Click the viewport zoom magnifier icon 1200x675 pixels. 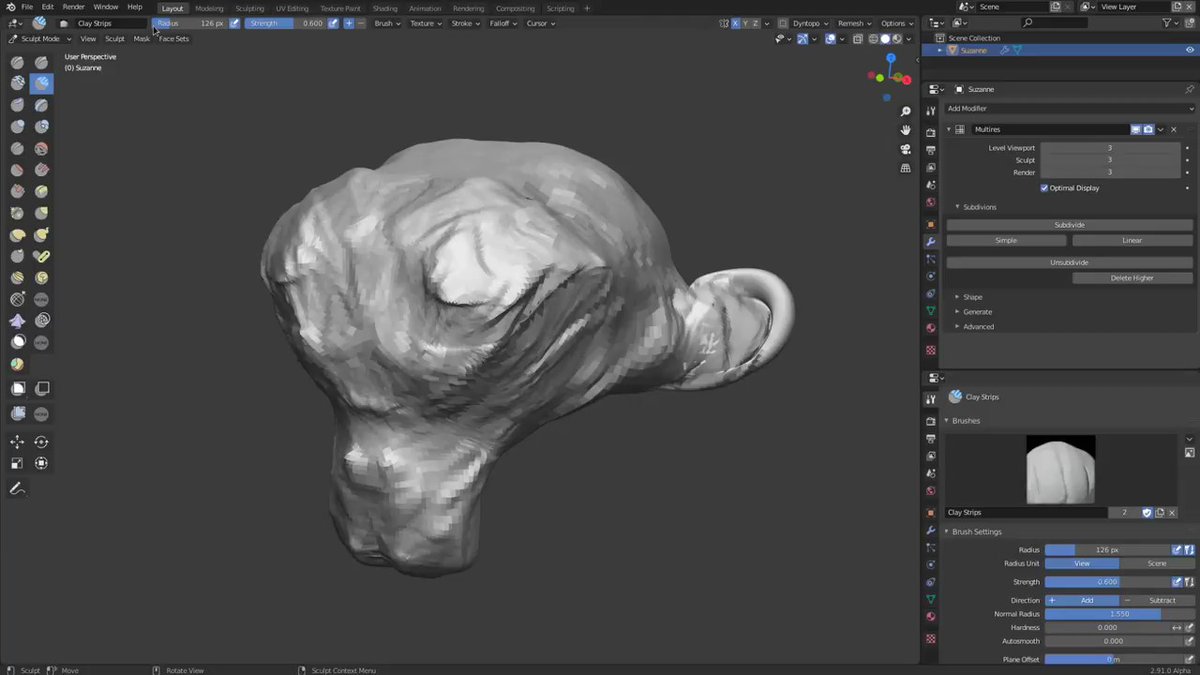(x=905, y=111)
